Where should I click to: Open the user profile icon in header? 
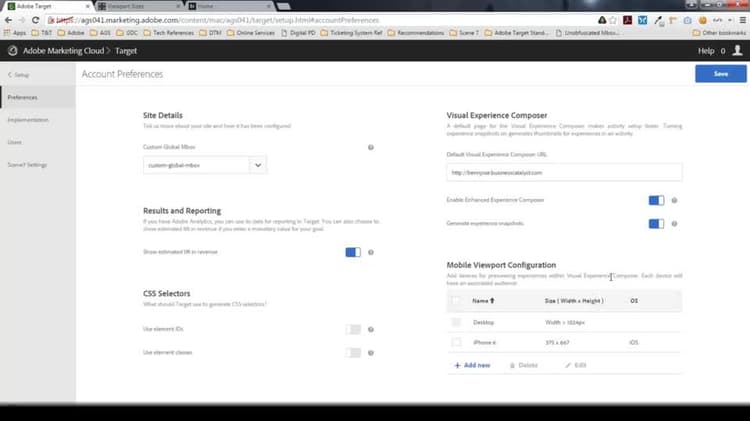[x=737, y=50]
